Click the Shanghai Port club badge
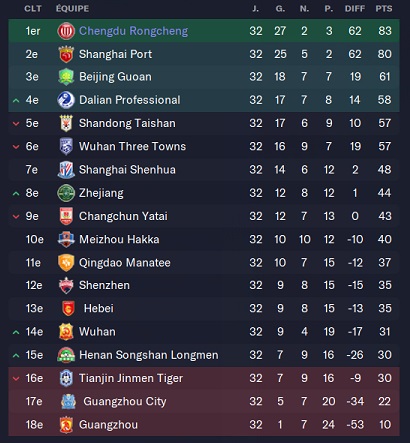This screenshot has height=443, width=410. [x=66, y=54]
